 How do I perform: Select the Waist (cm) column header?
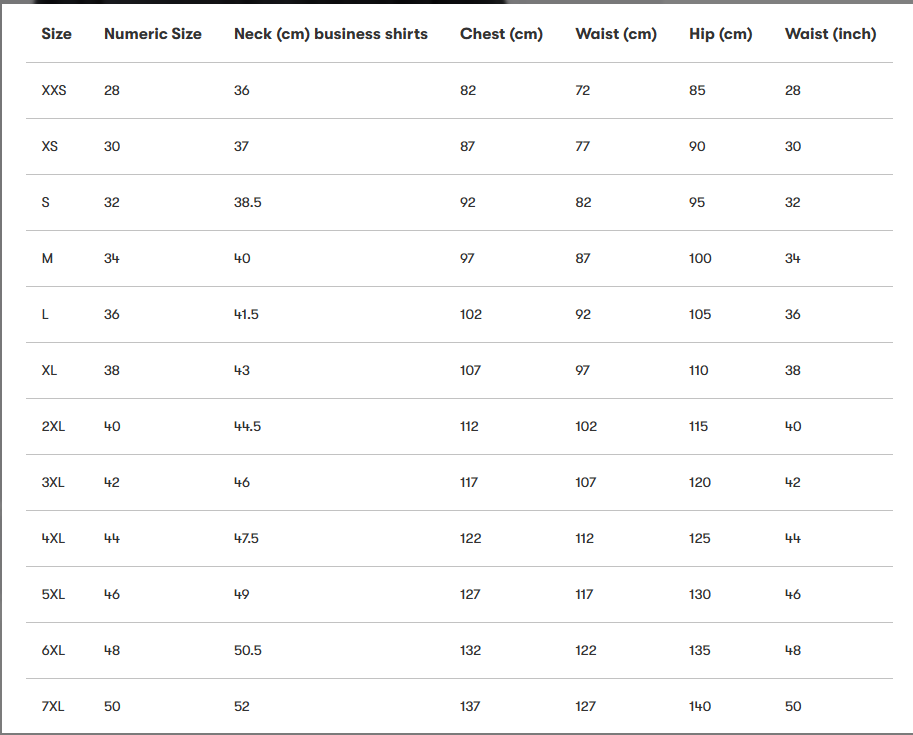(616, 34)
